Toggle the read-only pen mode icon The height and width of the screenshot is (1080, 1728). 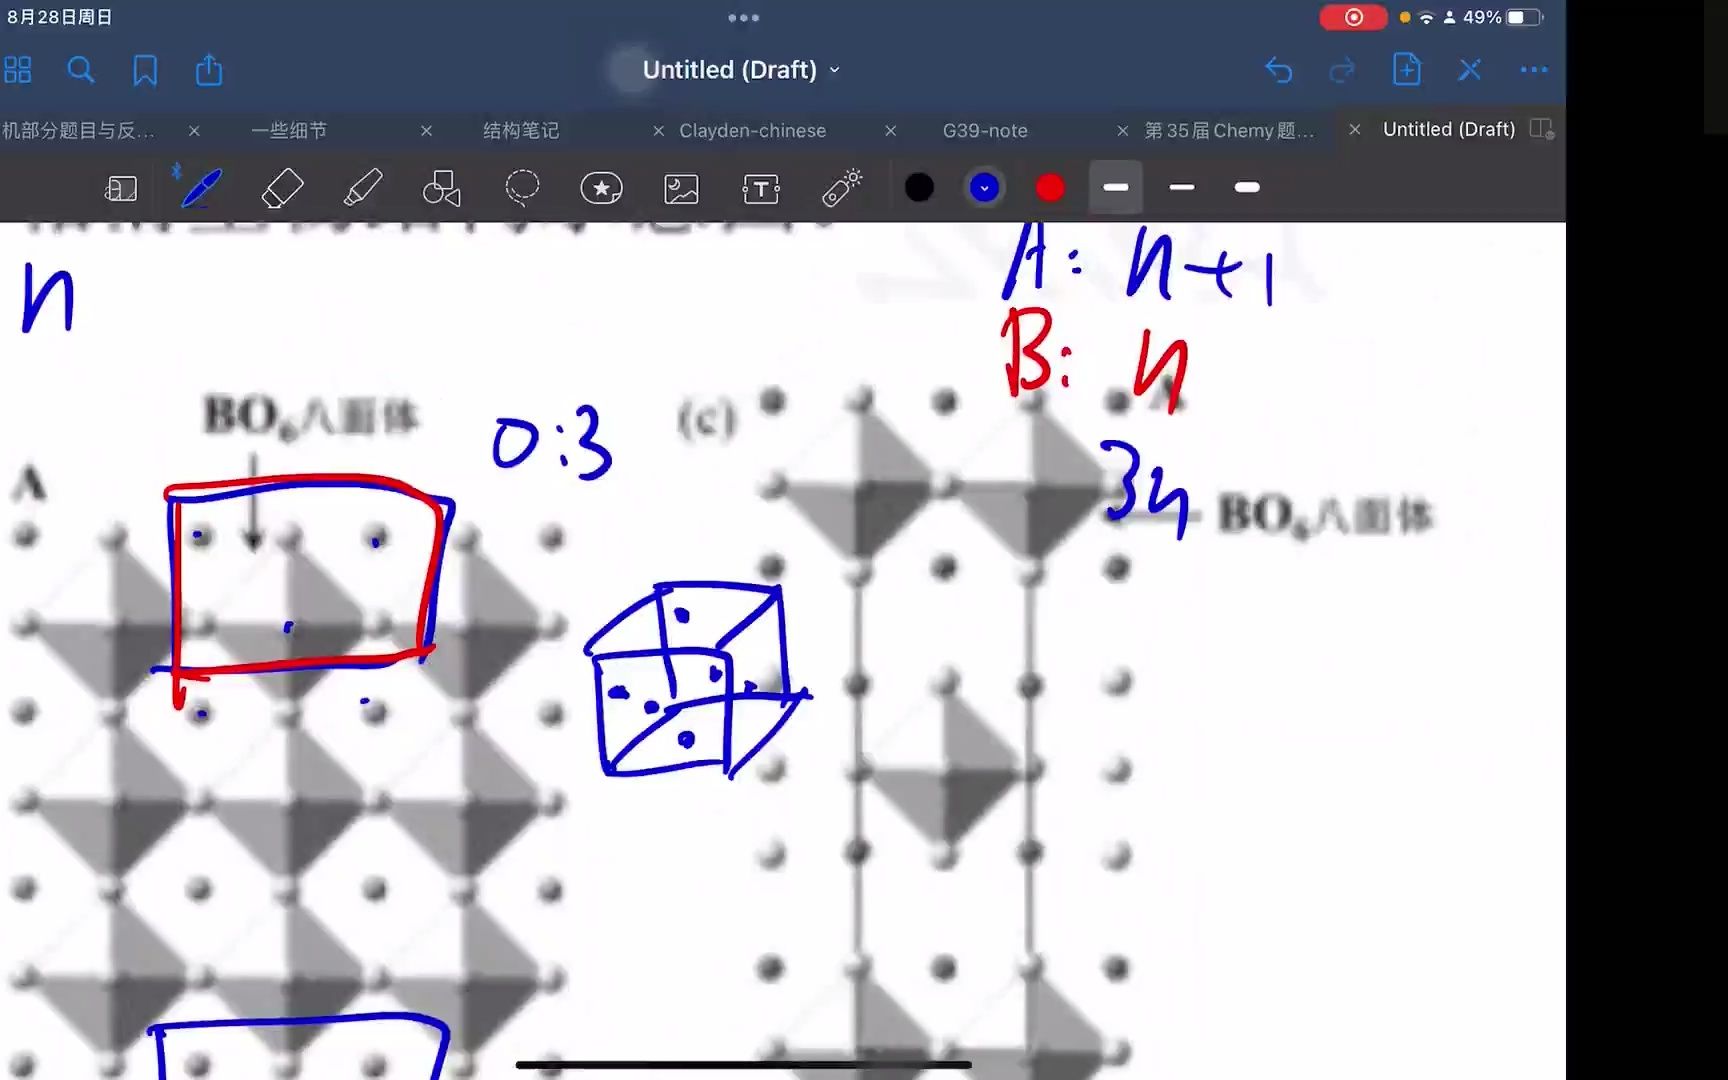1470,70
